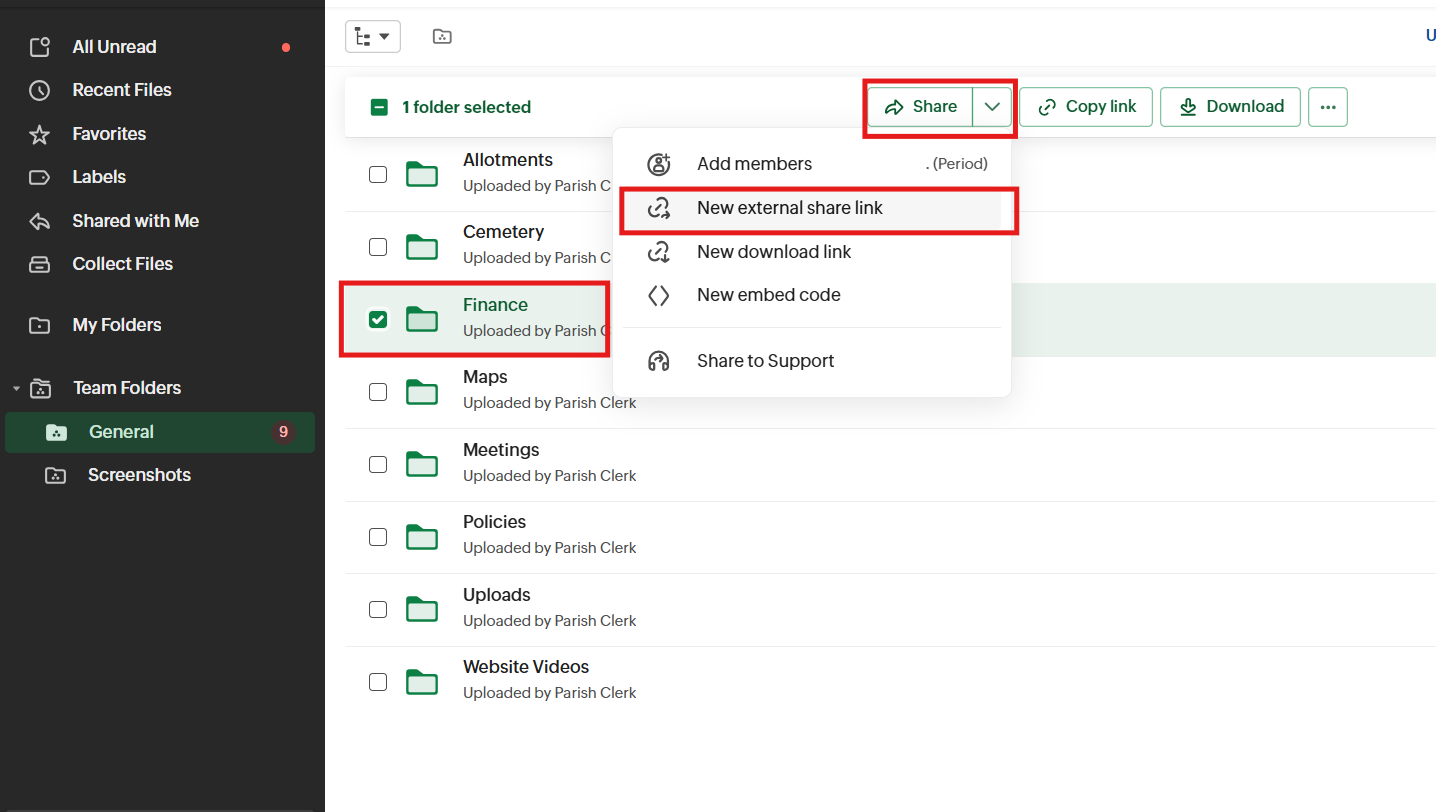Open the more options ellipsis button
1436x812 pixels.
[x=1327, y=107]
